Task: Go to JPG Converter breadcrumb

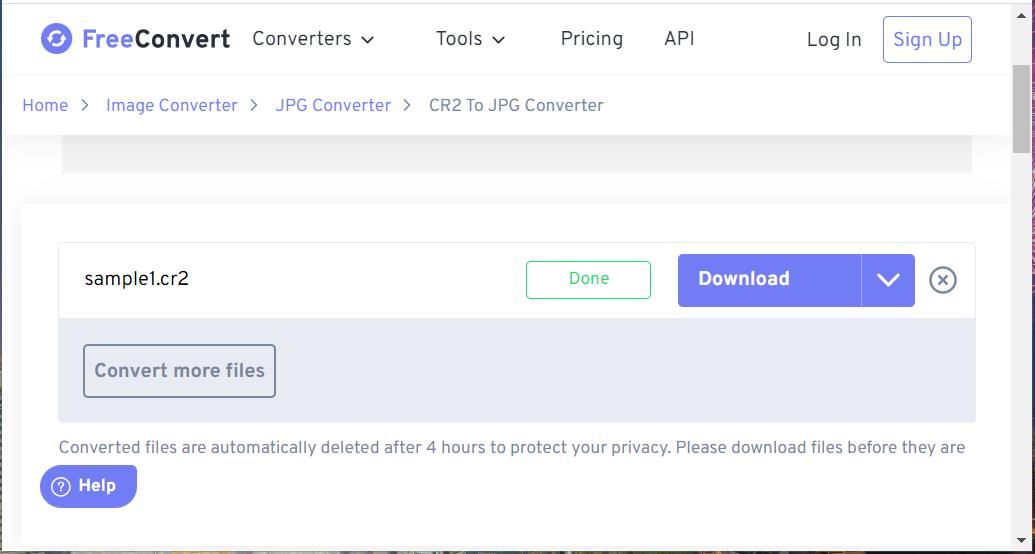Action: coord(333,106)
